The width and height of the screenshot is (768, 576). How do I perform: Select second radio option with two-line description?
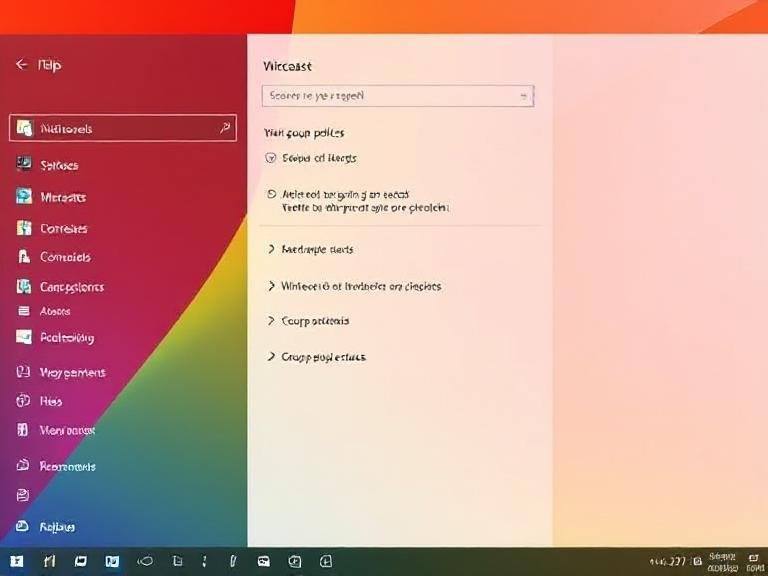[271, 194]
